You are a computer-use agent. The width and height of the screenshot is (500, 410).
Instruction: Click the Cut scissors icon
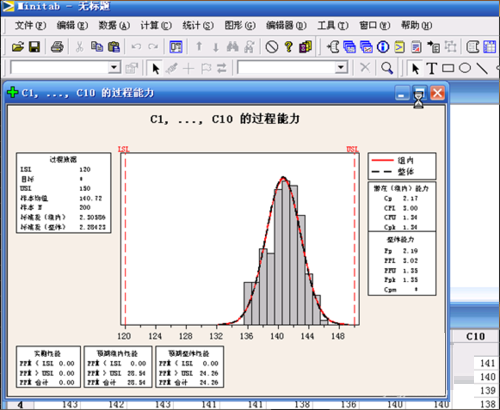[79, 47]
